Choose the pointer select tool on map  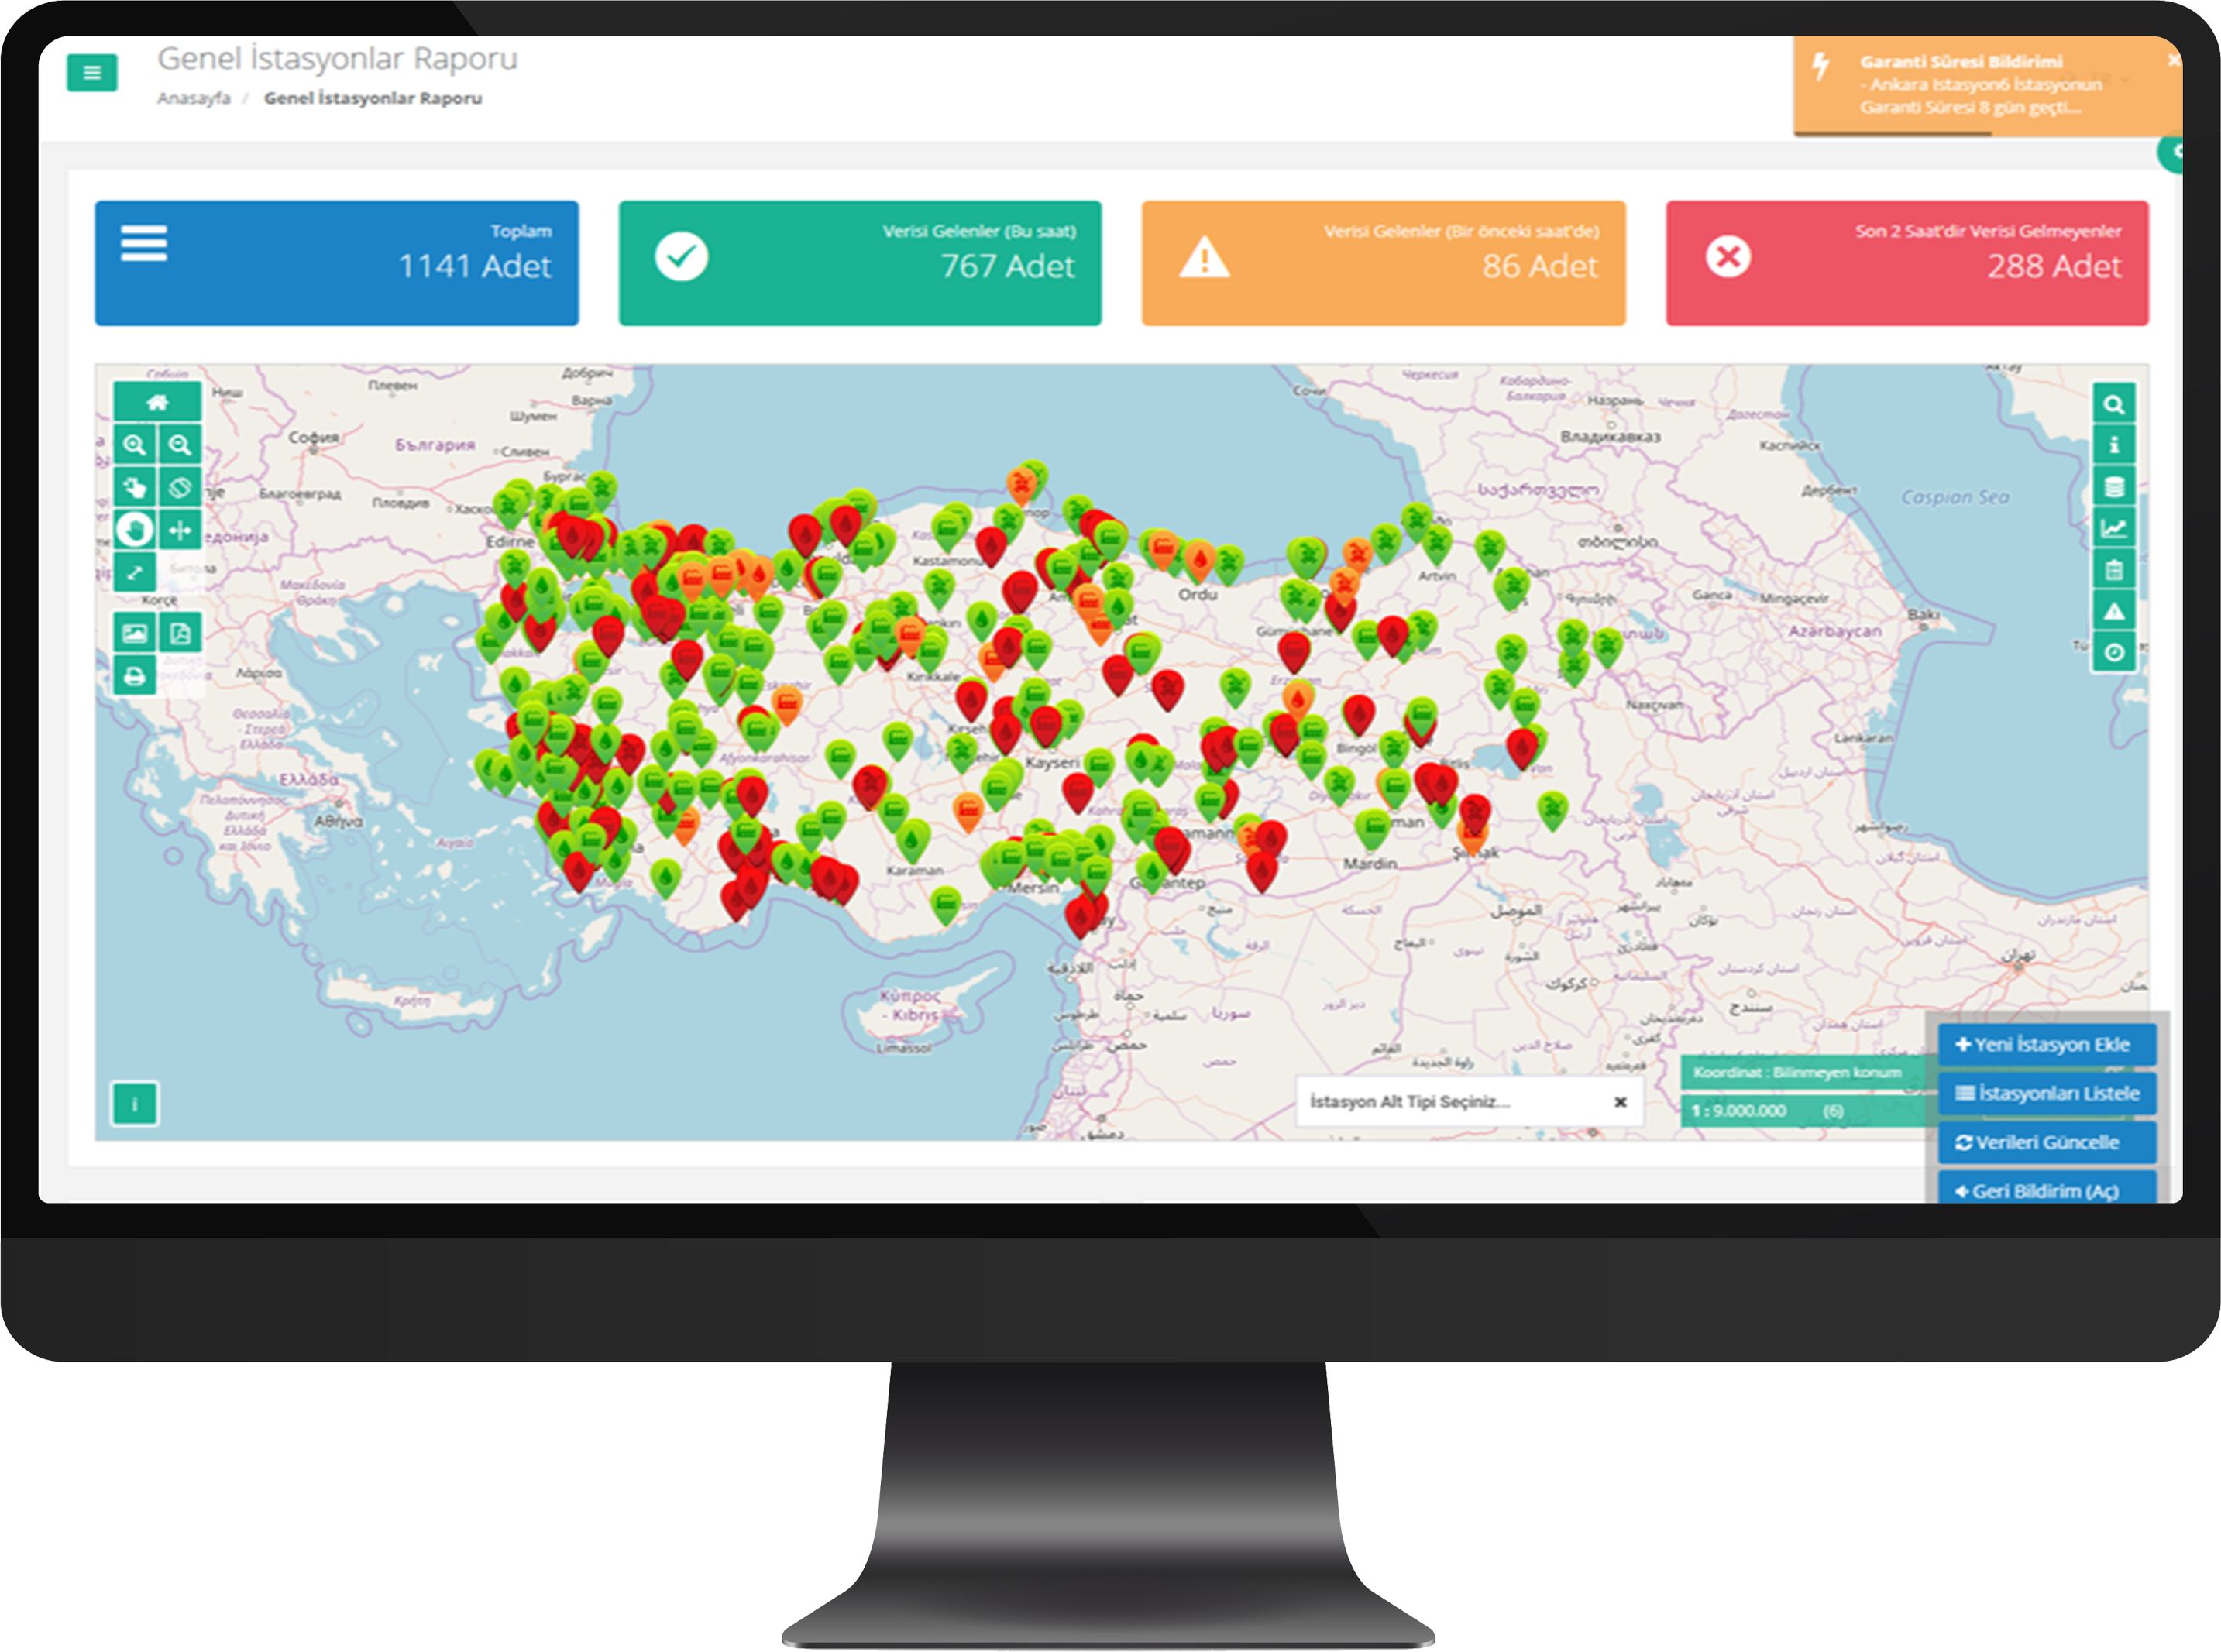pyautogui.click(x=135, y=487)
